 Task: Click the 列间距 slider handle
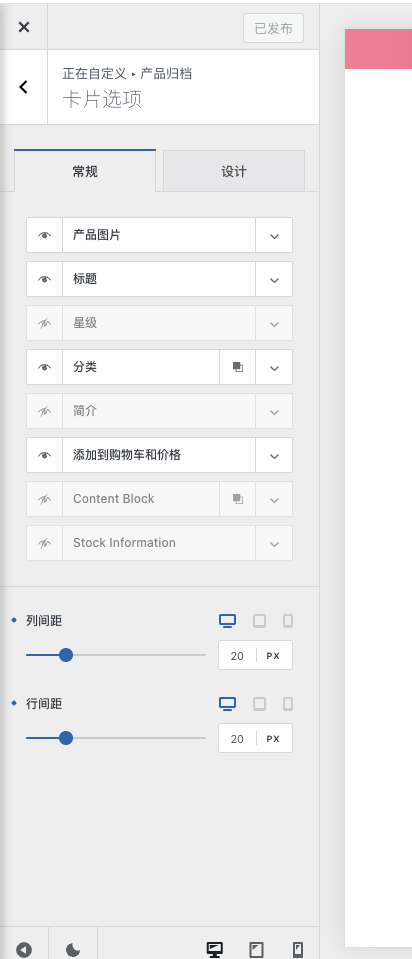(x=66, y=656)
